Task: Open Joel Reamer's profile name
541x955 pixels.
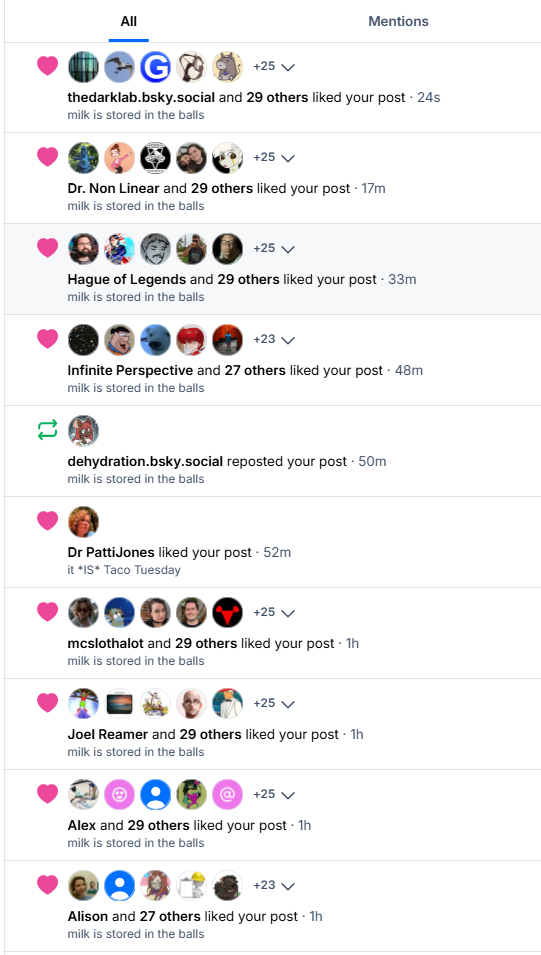Action: (108, 735)
